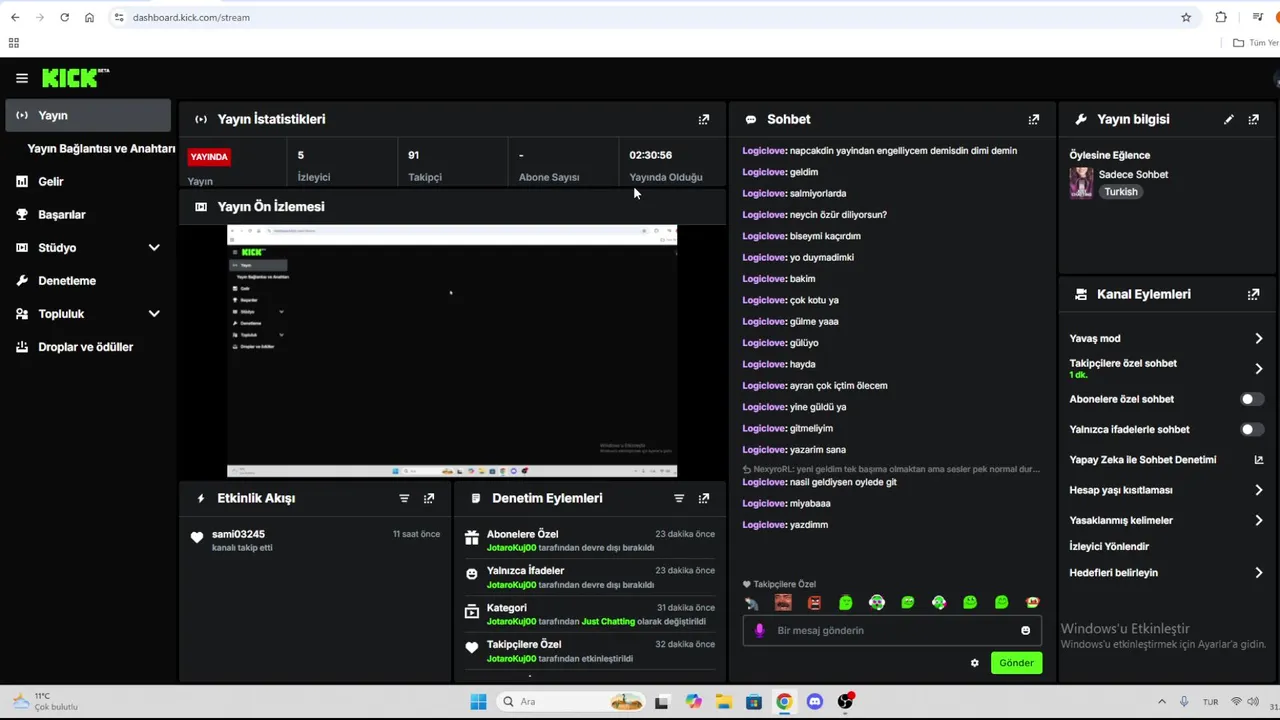Click the browser address bar
Screen dimensions: 1280x720
click(x=640, y=17)
